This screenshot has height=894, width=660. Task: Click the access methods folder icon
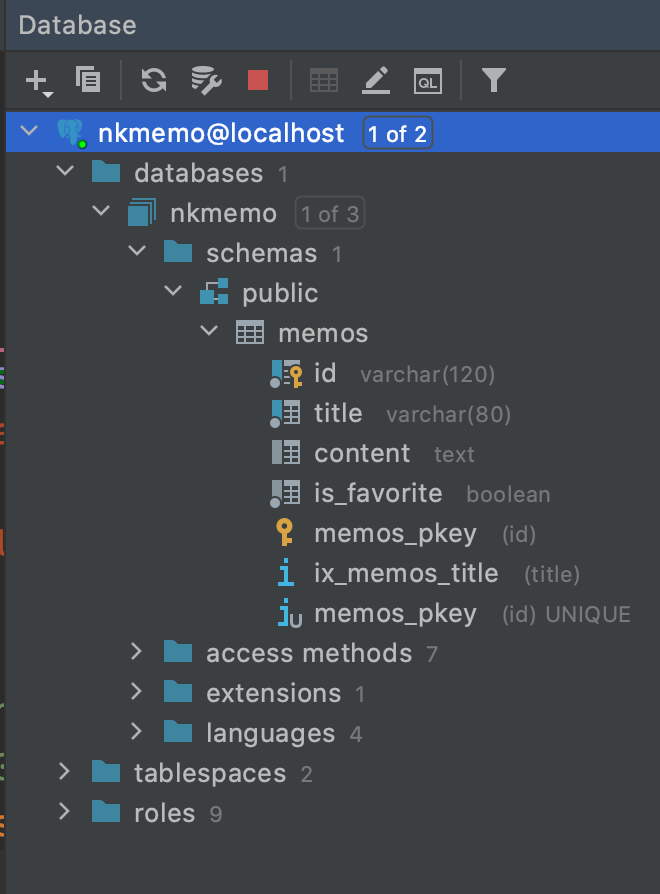tap(178, 652)
